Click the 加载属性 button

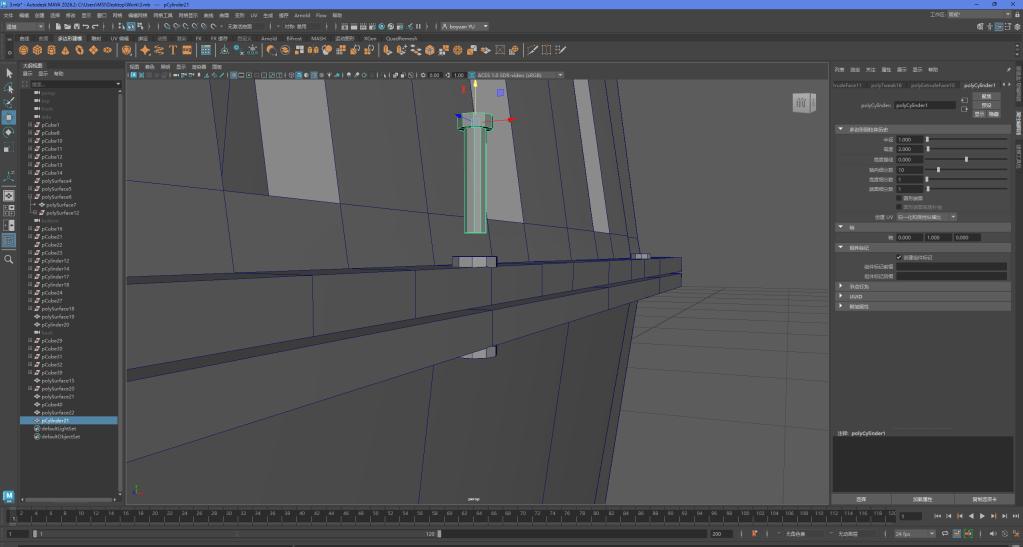(922, 498)
